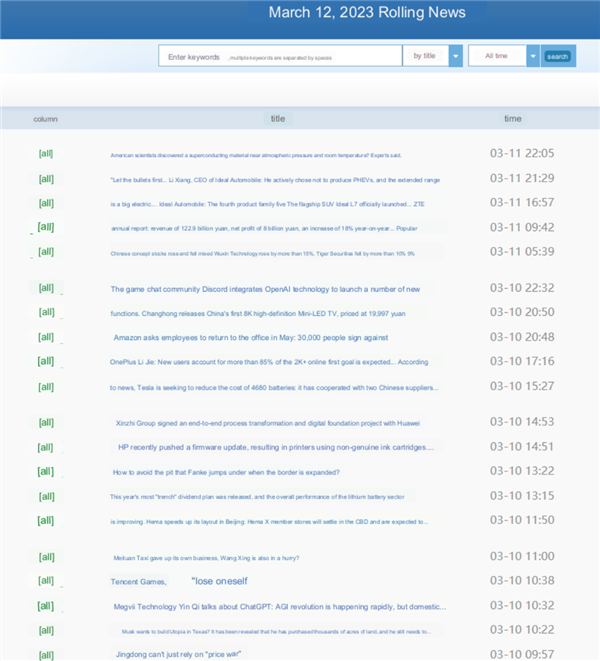Open 'trench' dividend plan lithium battery article

(x=257, y=497)
